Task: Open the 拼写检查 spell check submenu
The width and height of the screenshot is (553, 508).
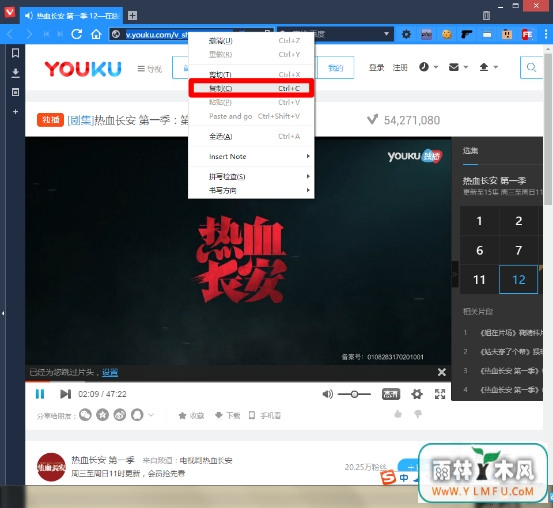Action: point(251,176)
